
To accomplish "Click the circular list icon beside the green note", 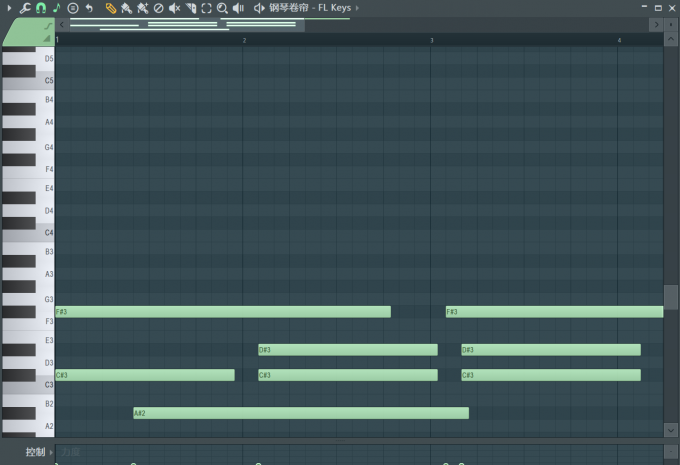I will [73, 8].
